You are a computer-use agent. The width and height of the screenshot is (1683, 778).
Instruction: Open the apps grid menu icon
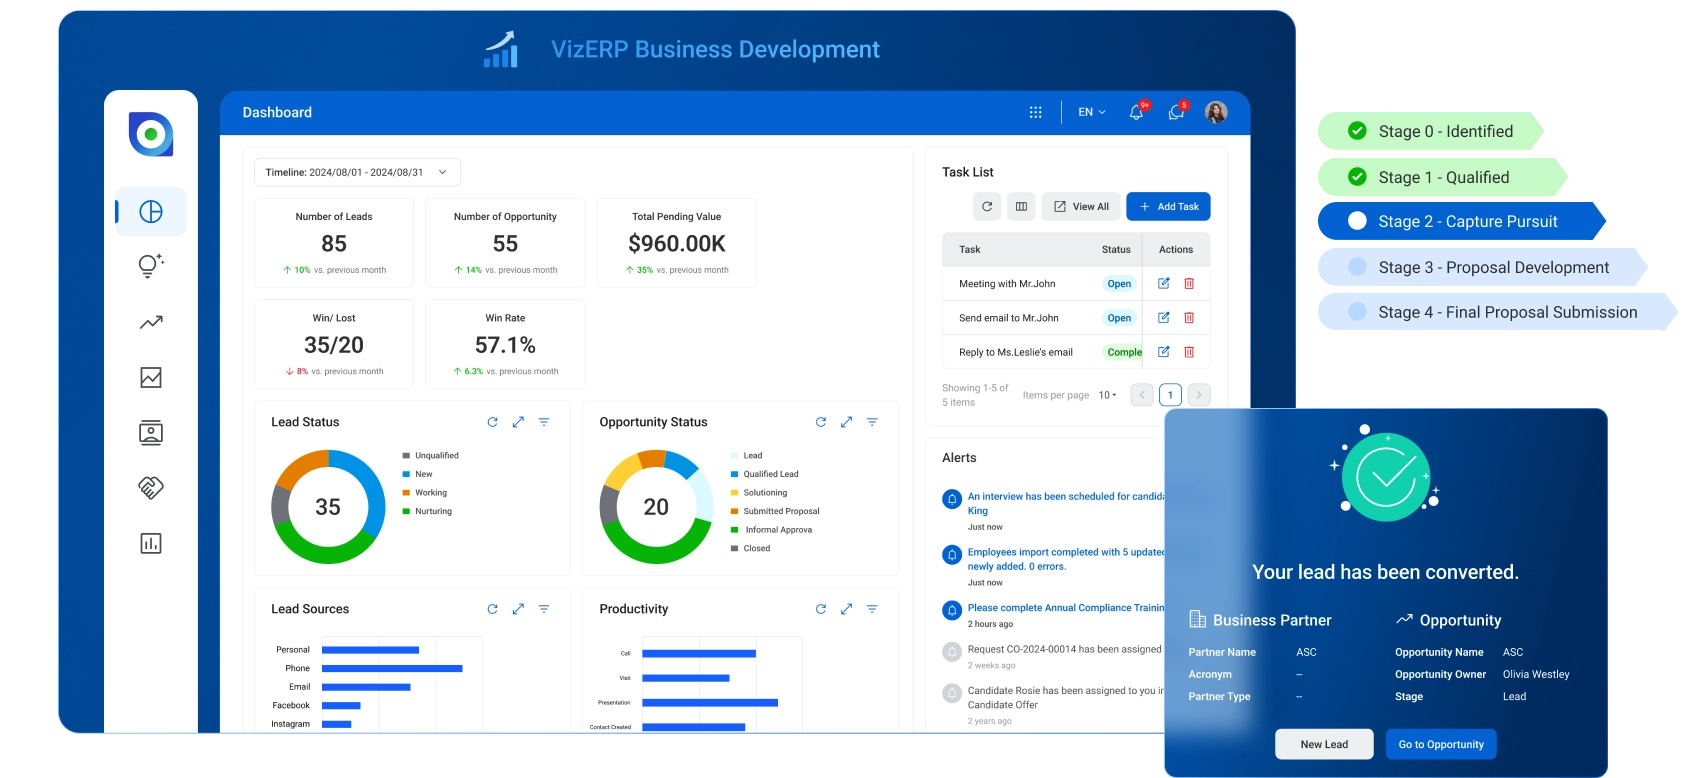[1036, 112]
